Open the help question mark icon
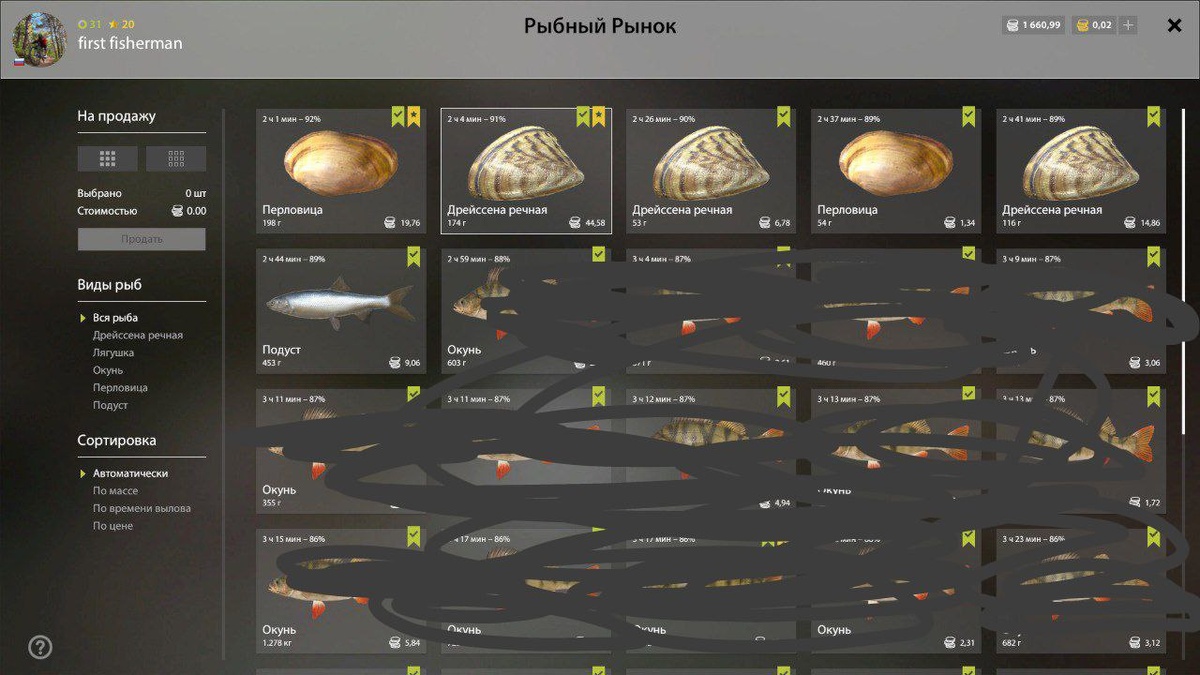 pos(40,647)
